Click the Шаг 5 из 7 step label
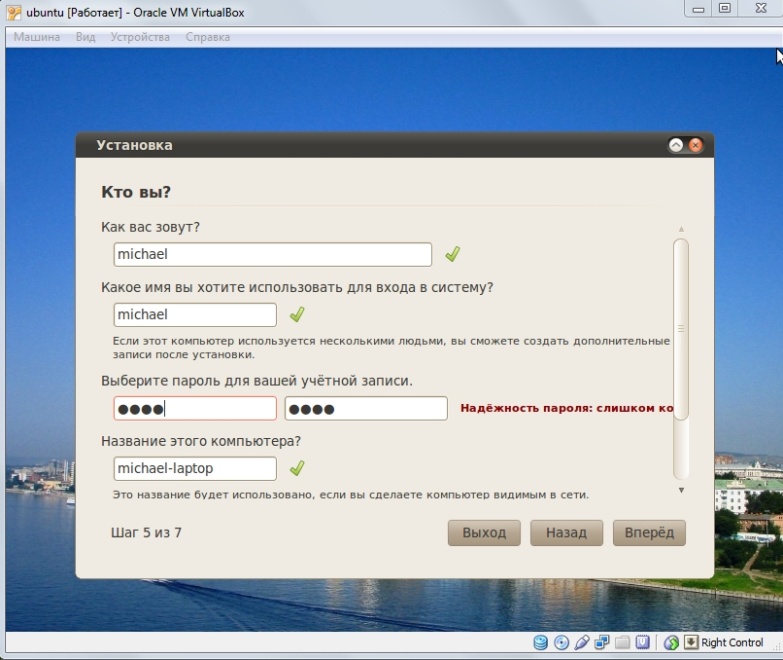This screenshot has height=660, width=783. coord(146,533)
